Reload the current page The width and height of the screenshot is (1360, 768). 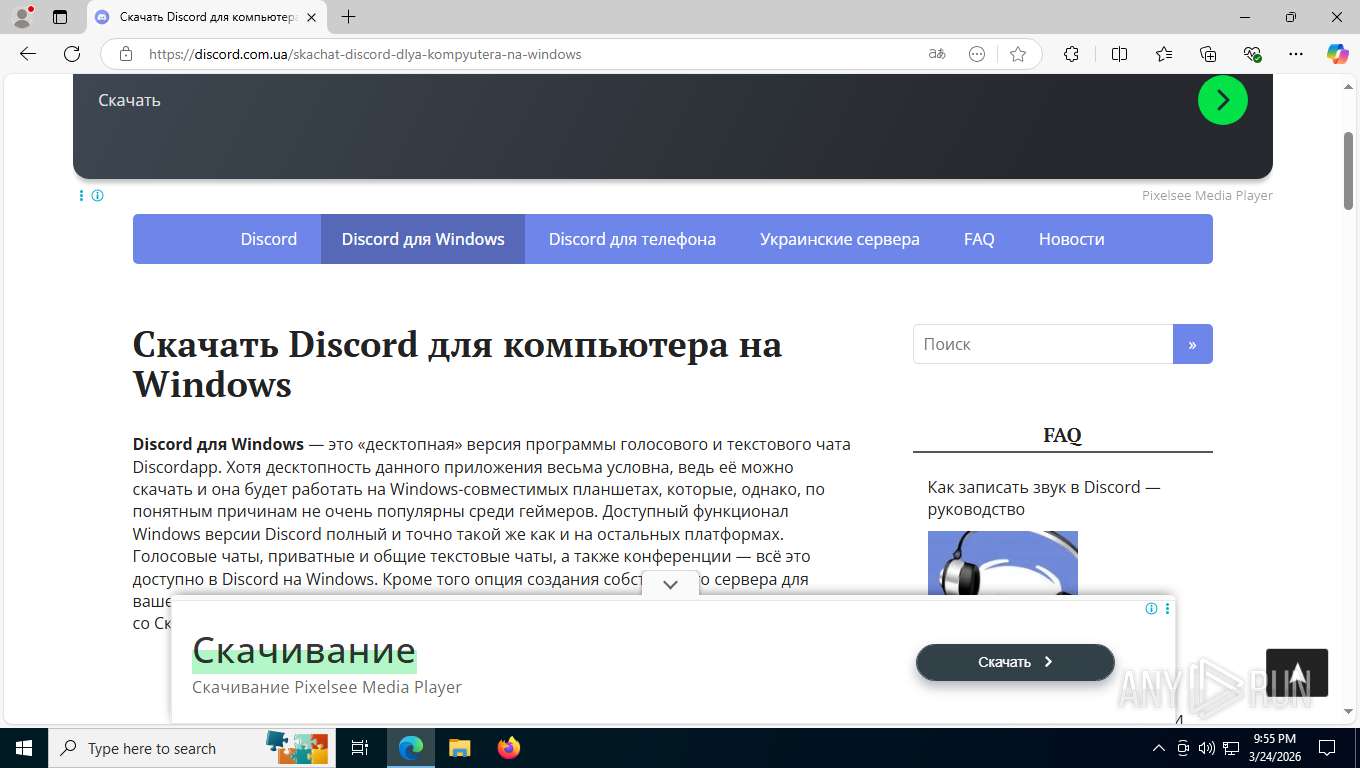(72, 54)
